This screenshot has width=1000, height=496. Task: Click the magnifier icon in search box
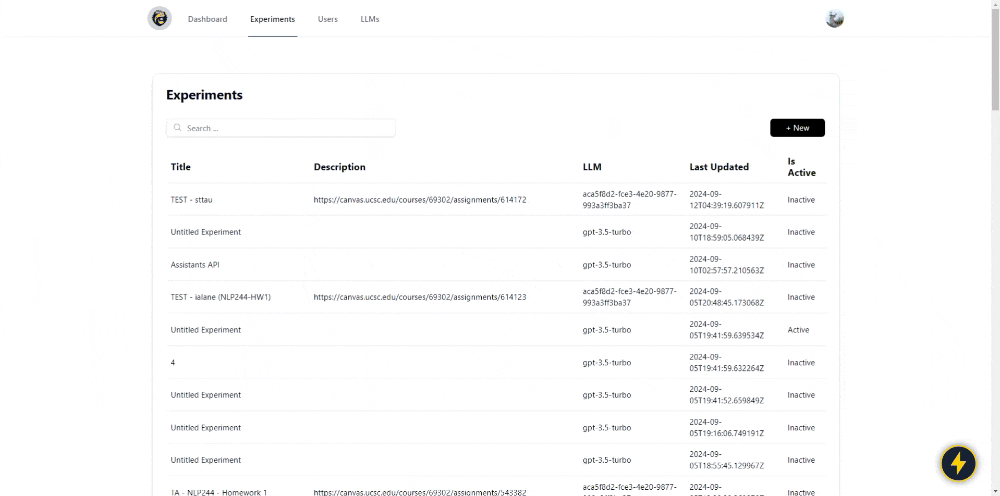(x=178, y=128)
